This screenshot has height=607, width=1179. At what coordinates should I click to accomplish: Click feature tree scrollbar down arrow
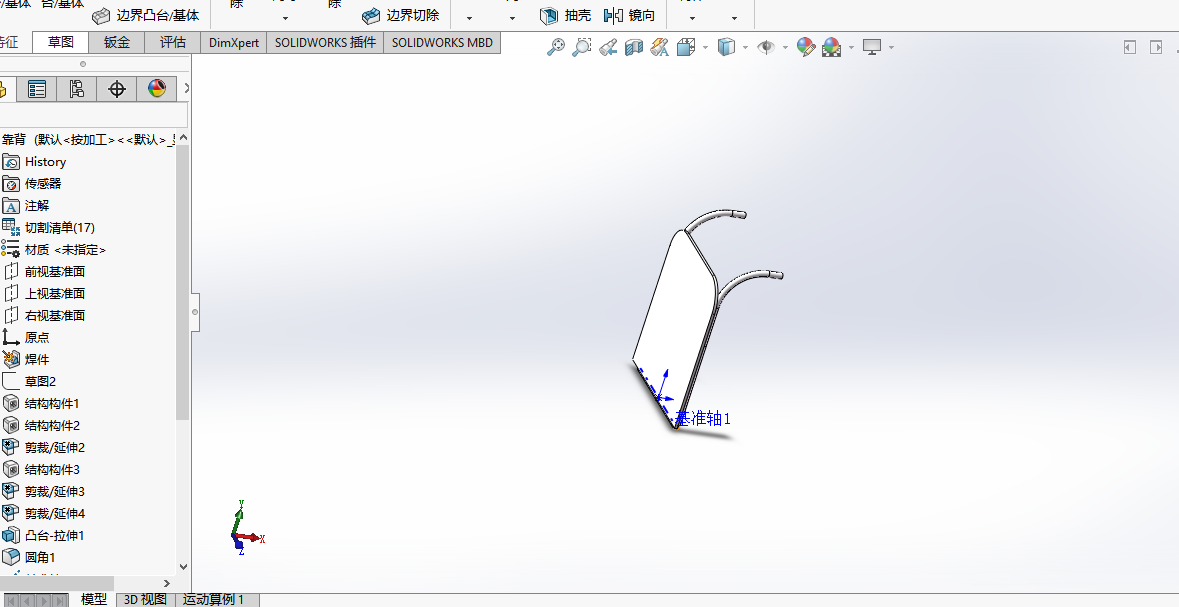click(183, 567)
